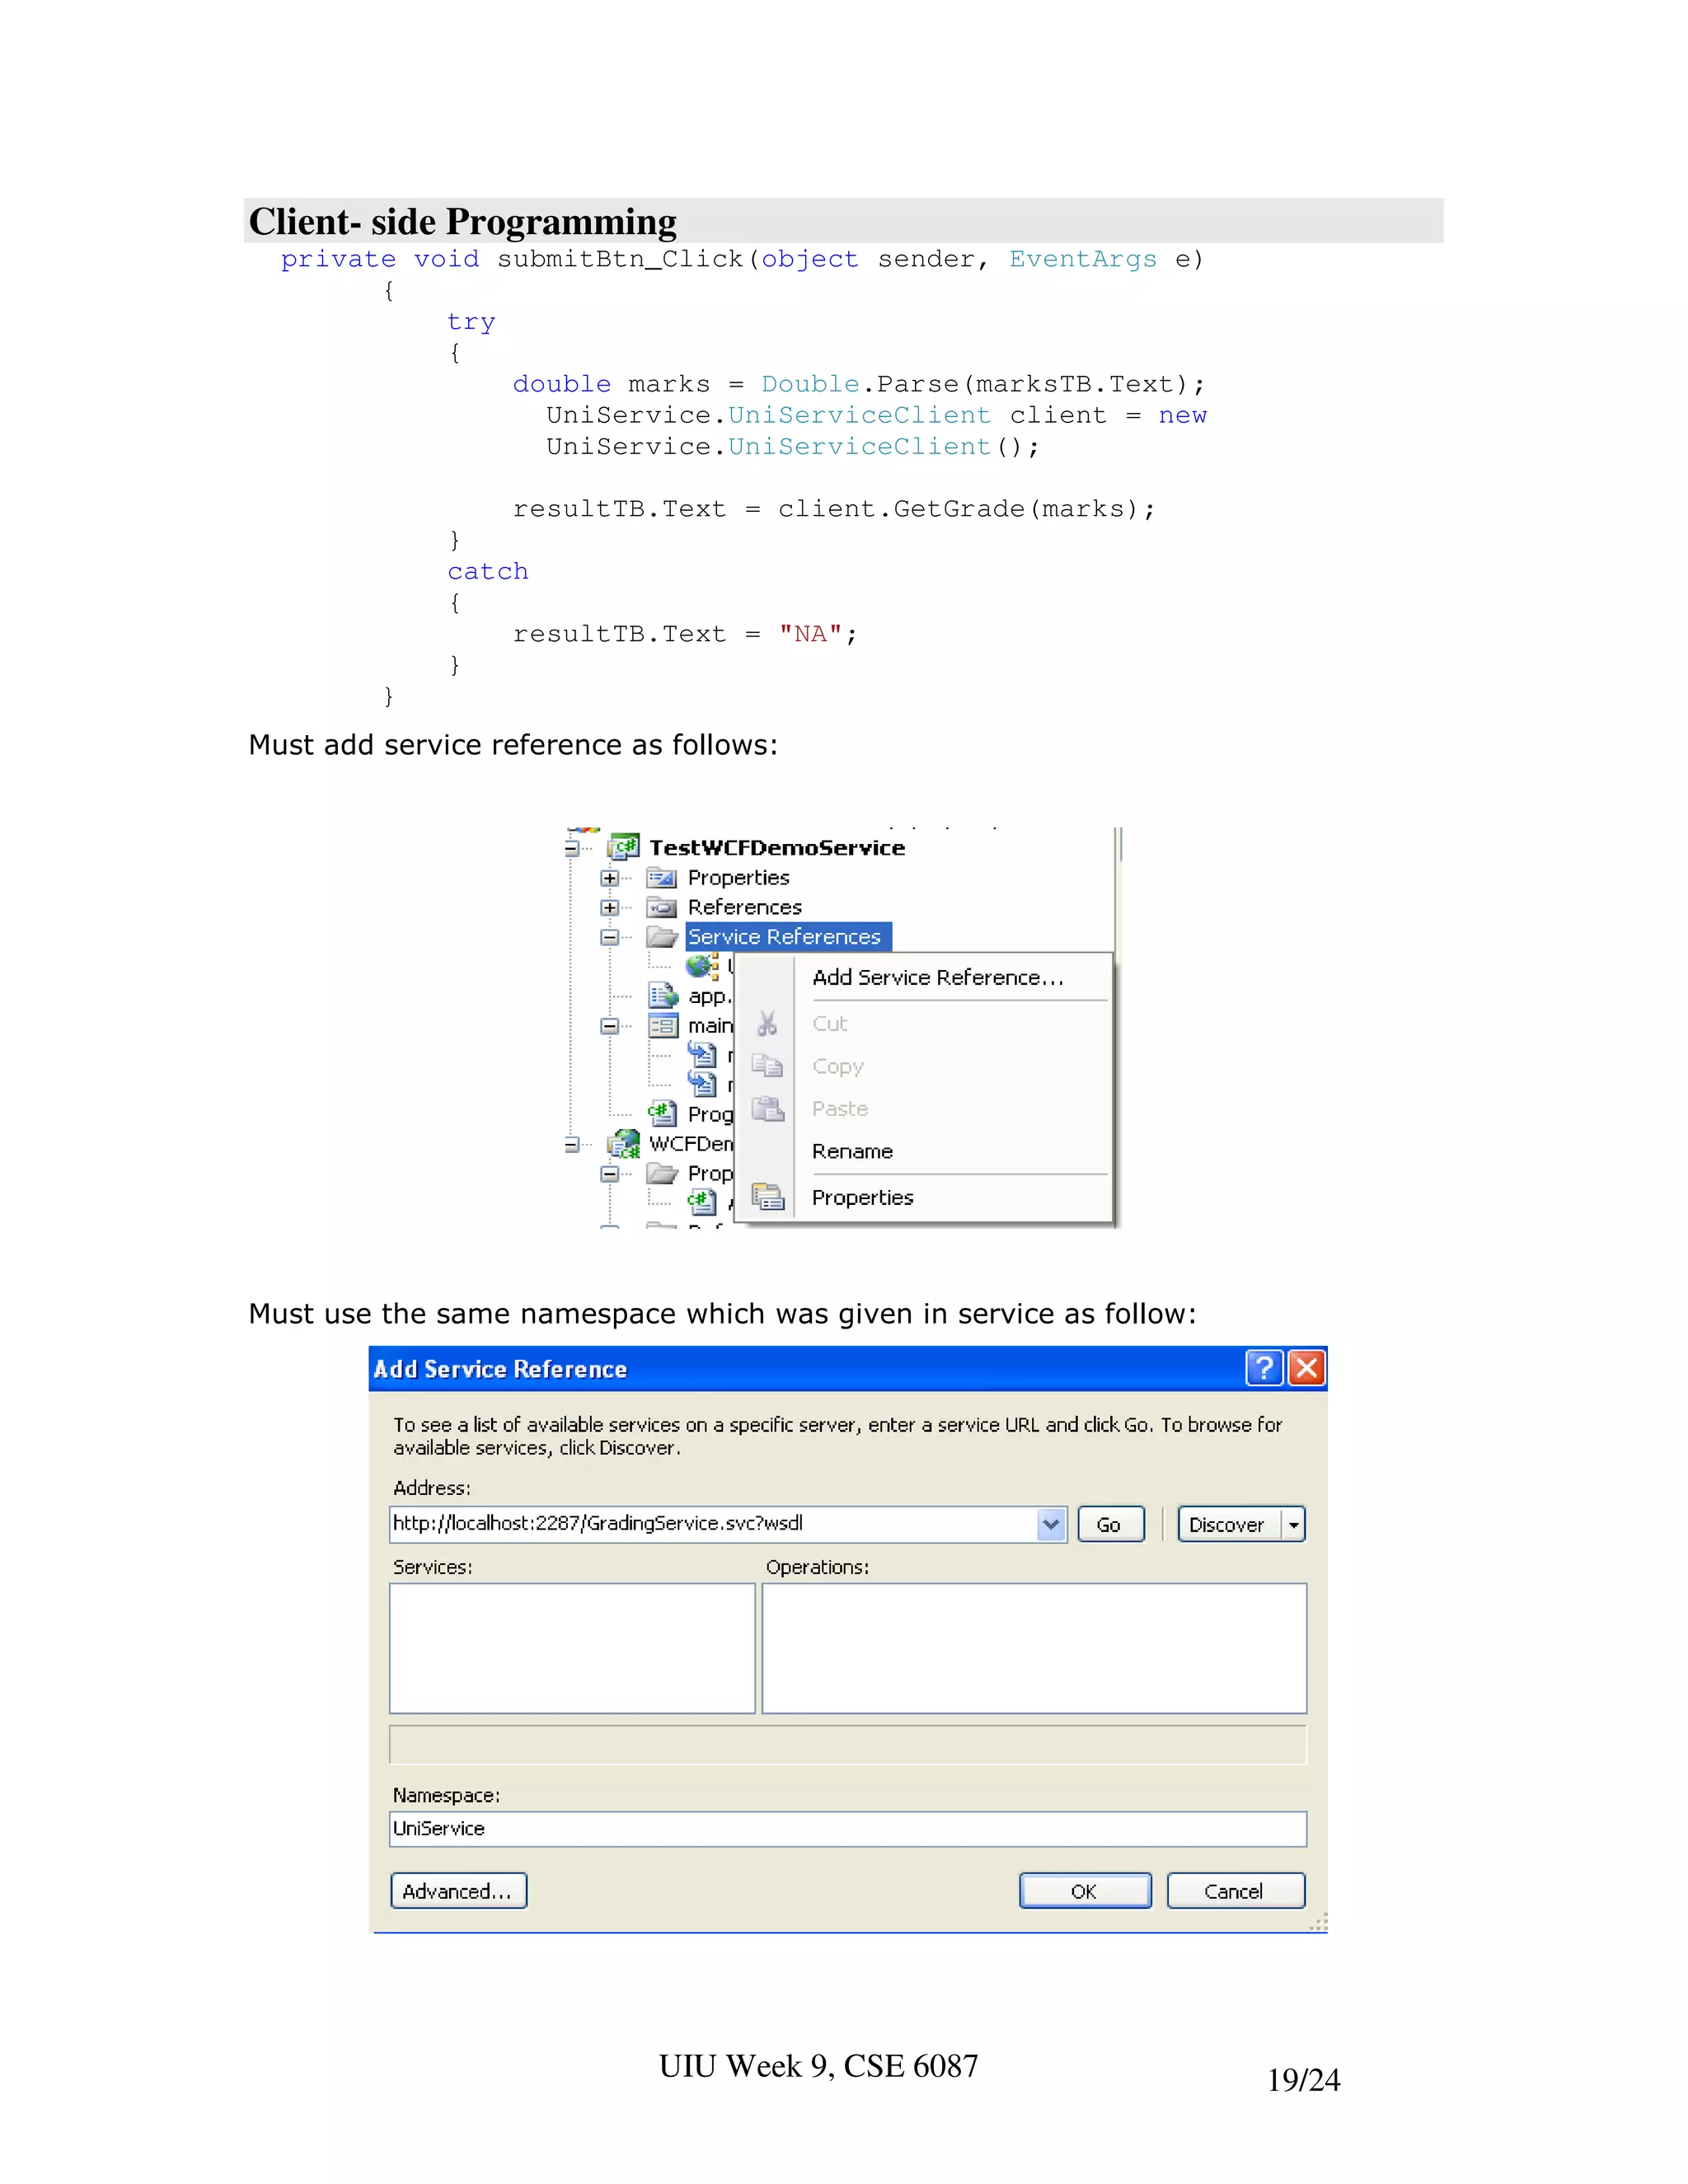Expand the References node

(x=609, y=908)
